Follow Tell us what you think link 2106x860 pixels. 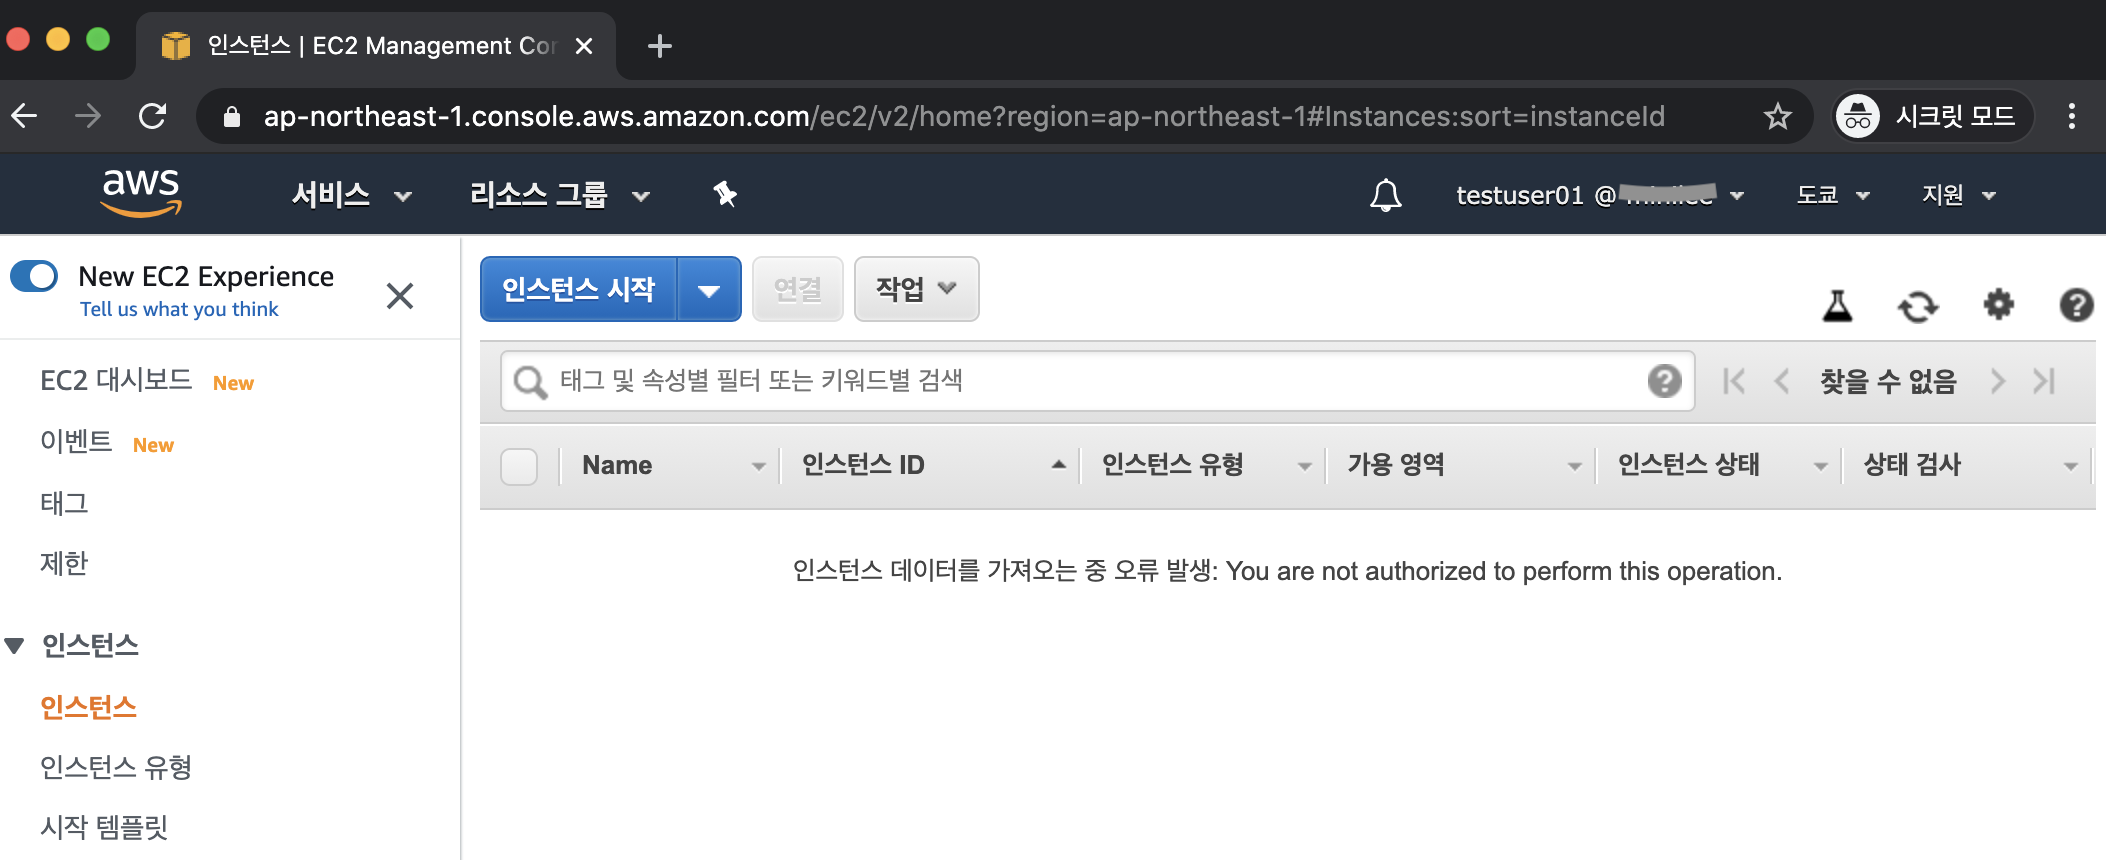pyautogui.click(x=179, y=309)
